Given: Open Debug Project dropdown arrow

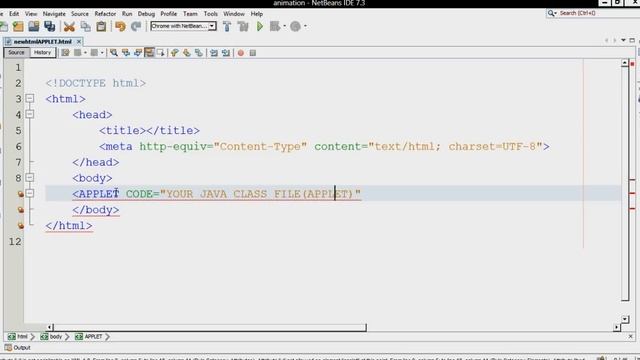Looking at the screenshot, I should (x=284, y=27).
